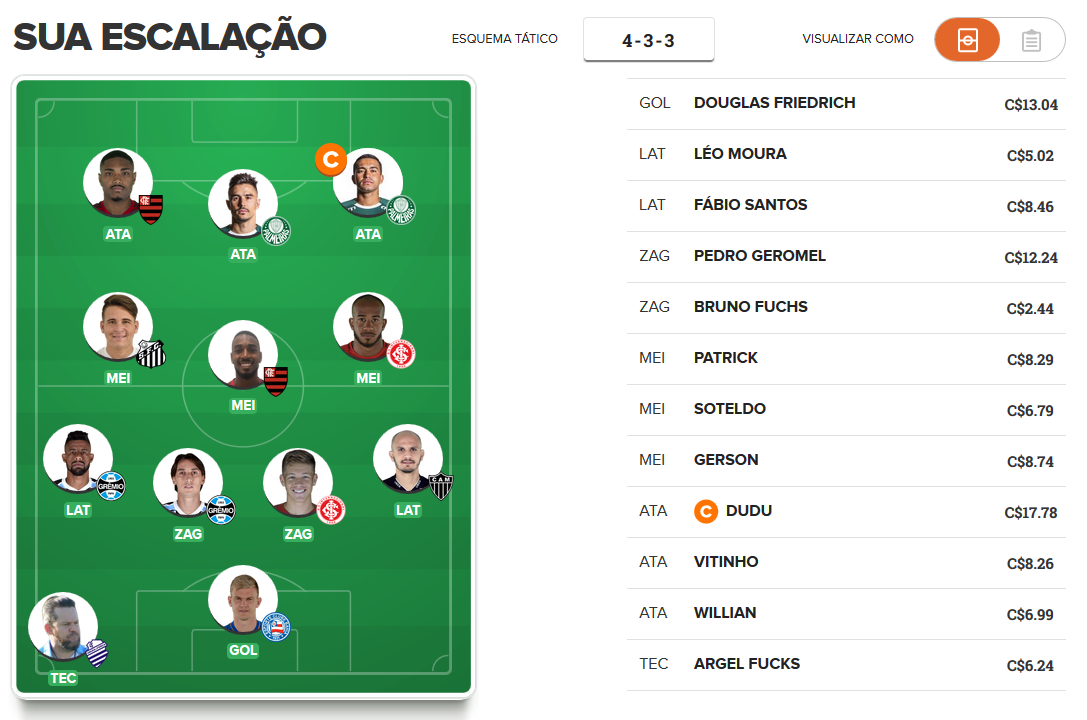Open Douglas Friedrich row in list
The height and width of the screenshot is (720, 1087).
coord(846,104)
